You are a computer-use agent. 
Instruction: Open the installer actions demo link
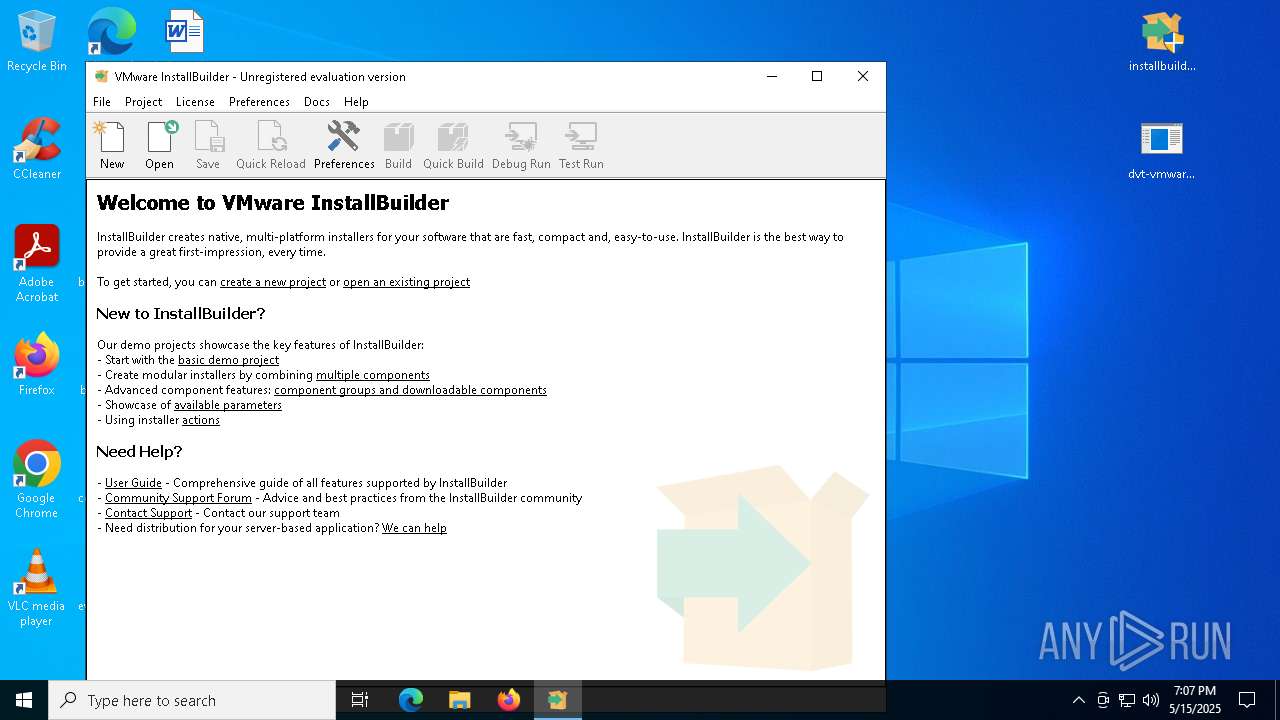201,420
